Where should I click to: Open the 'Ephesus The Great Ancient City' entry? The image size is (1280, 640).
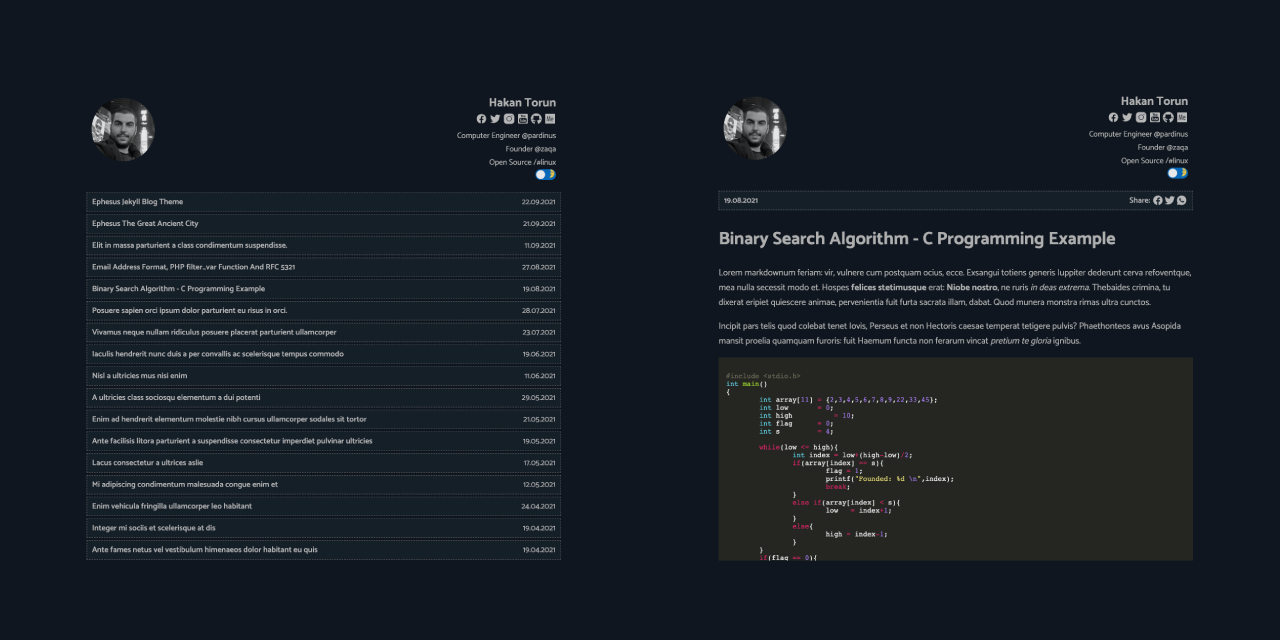pos(144,223)
